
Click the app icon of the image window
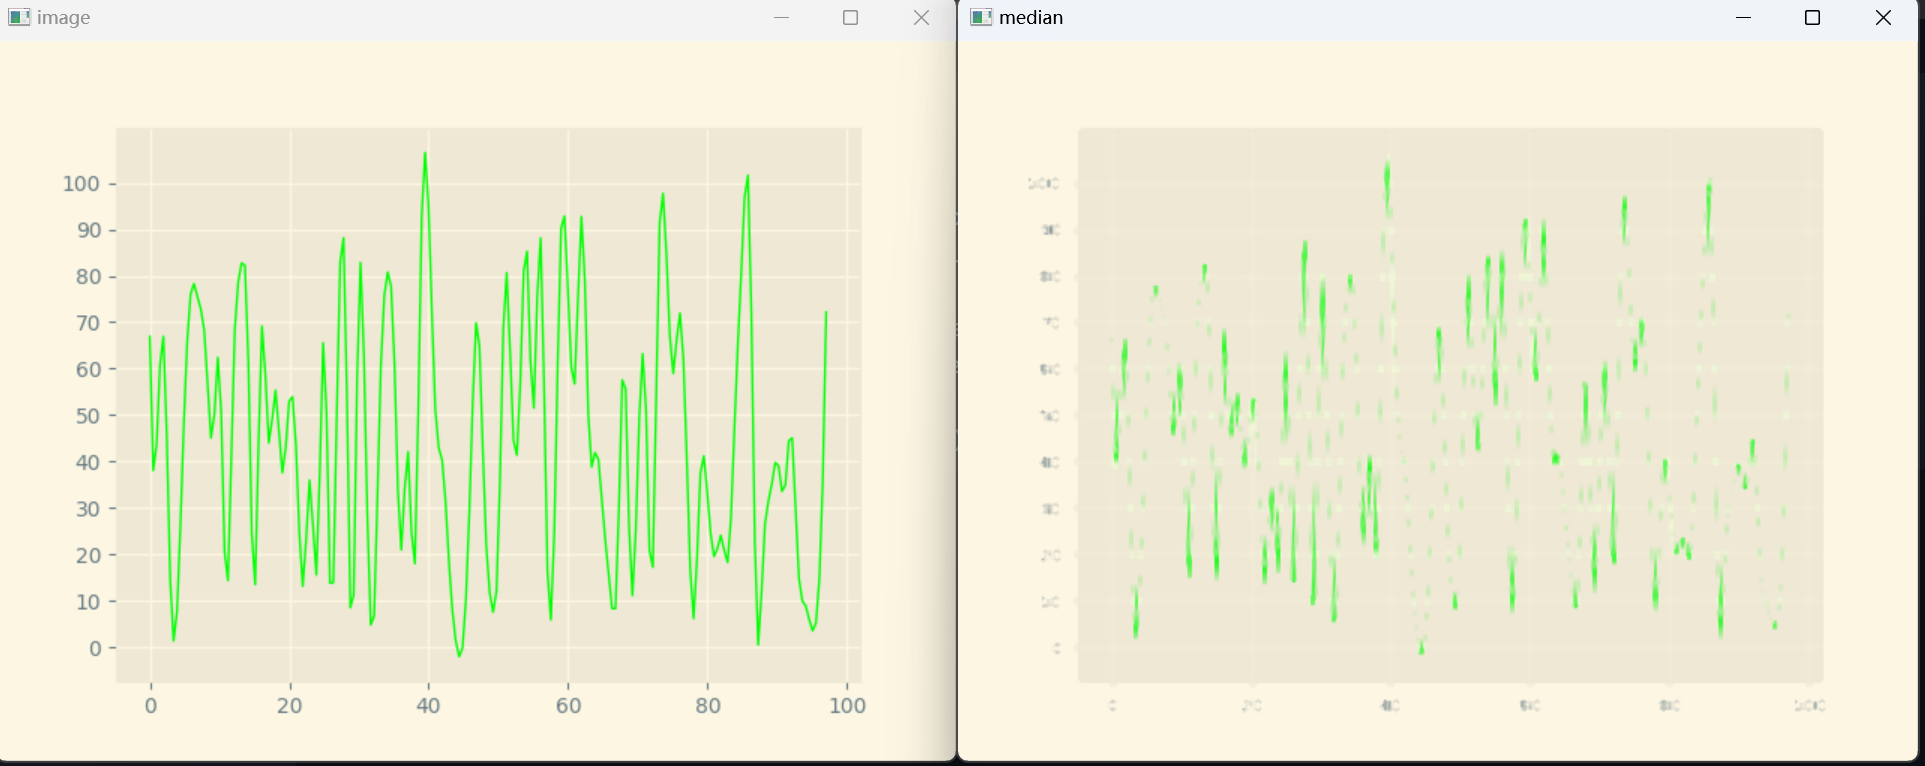[x=19, y=18]
